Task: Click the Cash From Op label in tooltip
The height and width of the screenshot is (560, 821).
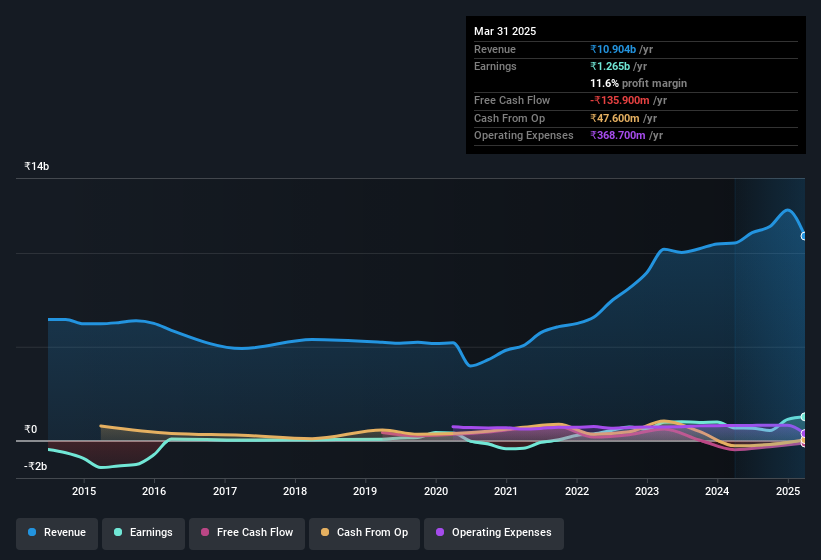Action: coord(509,118)
